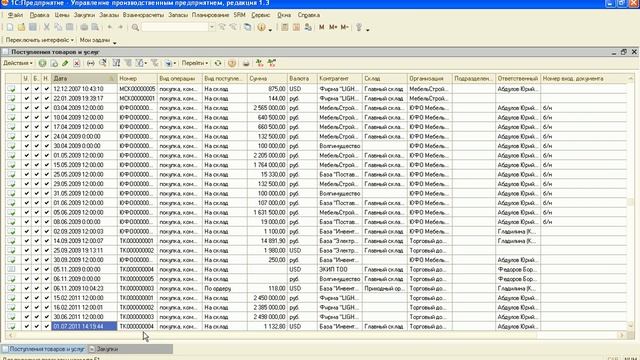Select cell with sum 2 565 000,00
The width and height of the screenshot is (640, 360).
(x=267, y=108)
